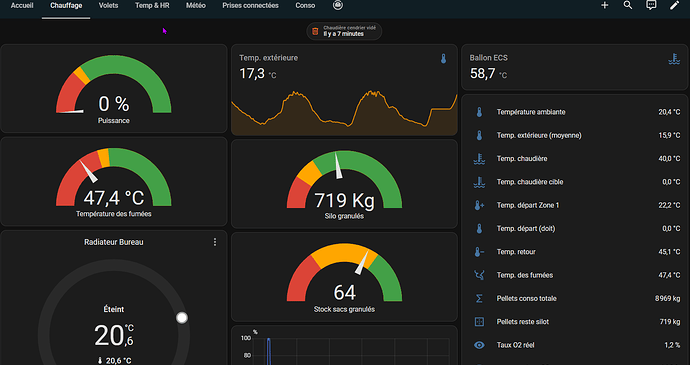Click the Temp. retour thermometer-minus icon
Viewport: 690px width, 365px height.
(479, 252)
